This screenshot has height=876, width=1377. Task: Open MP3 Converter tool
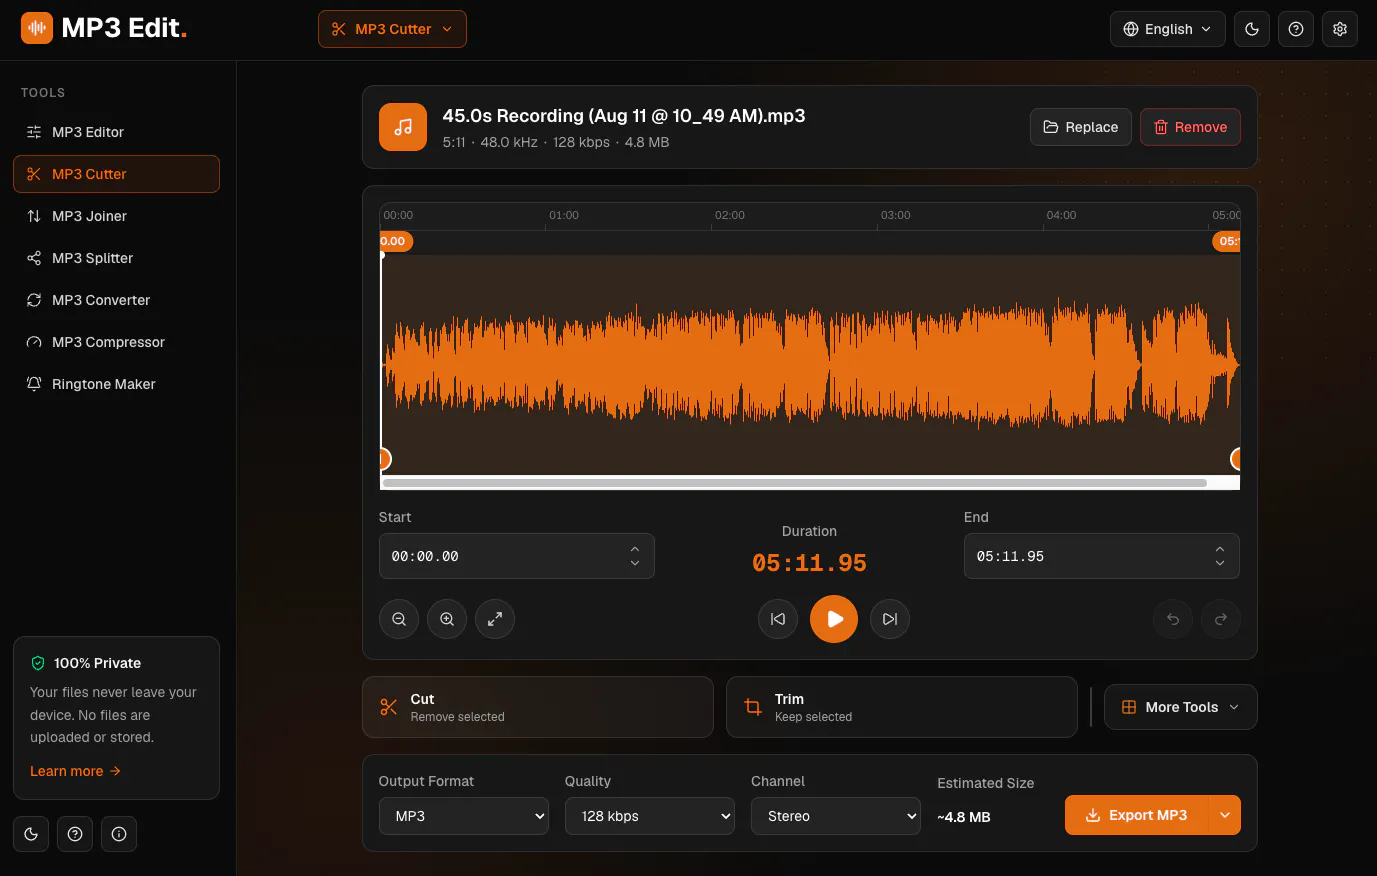[x=116, y=300]
